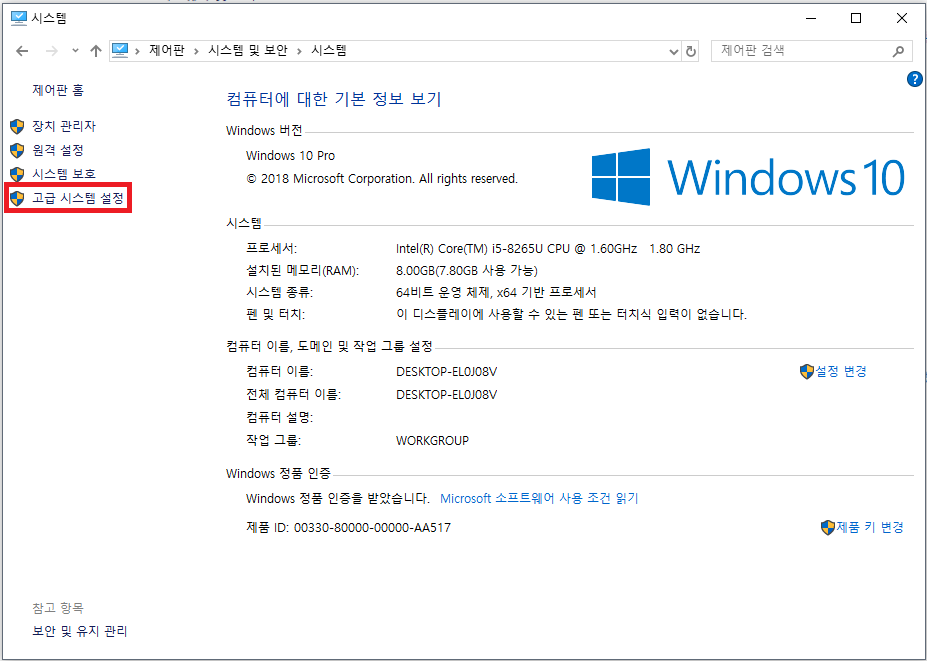The height and width of the screenshot is (661, 927).
Task: Click processor value Intel Core i5-8265U
Action: click(548, 249)
